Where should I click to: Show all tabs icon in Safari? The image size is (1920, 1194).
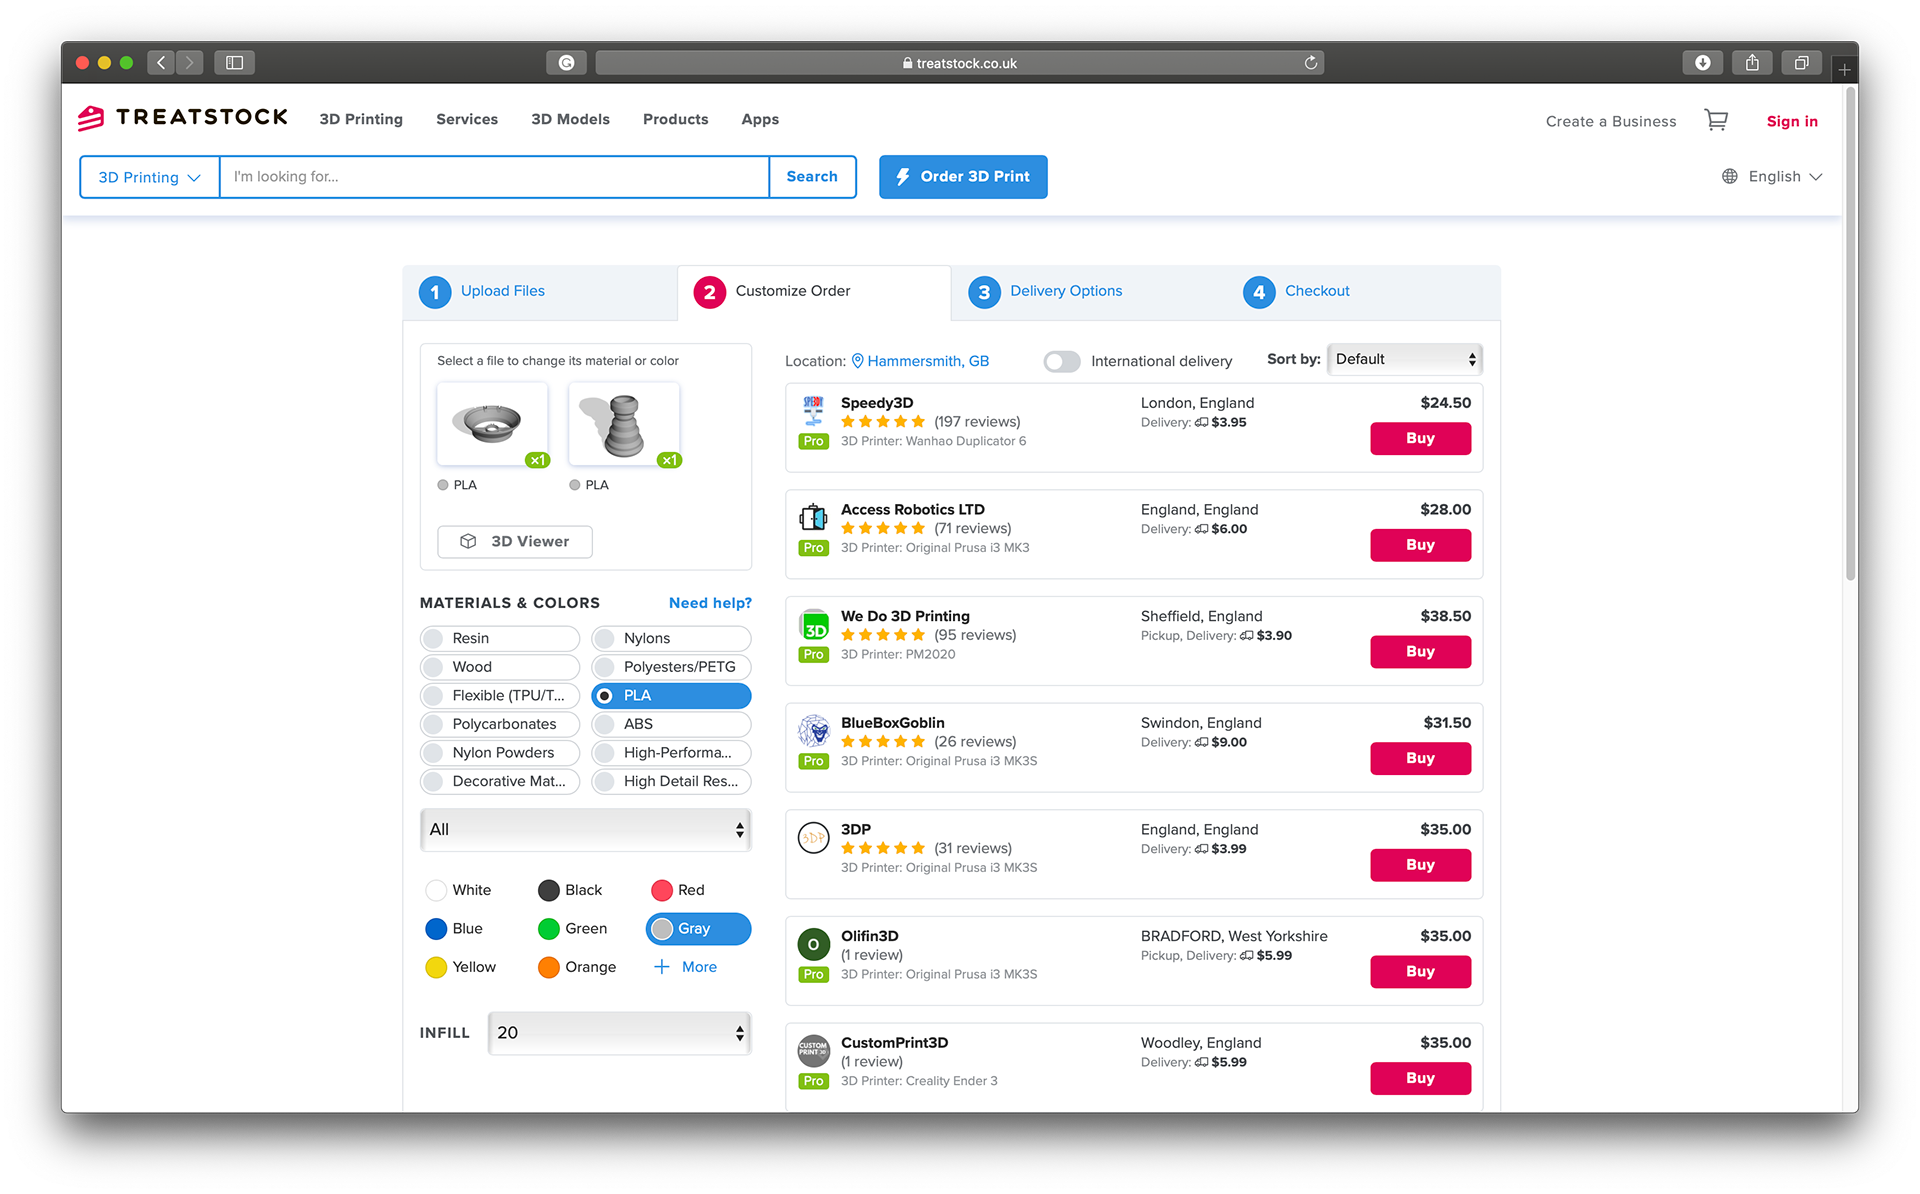pos(1801,63)
